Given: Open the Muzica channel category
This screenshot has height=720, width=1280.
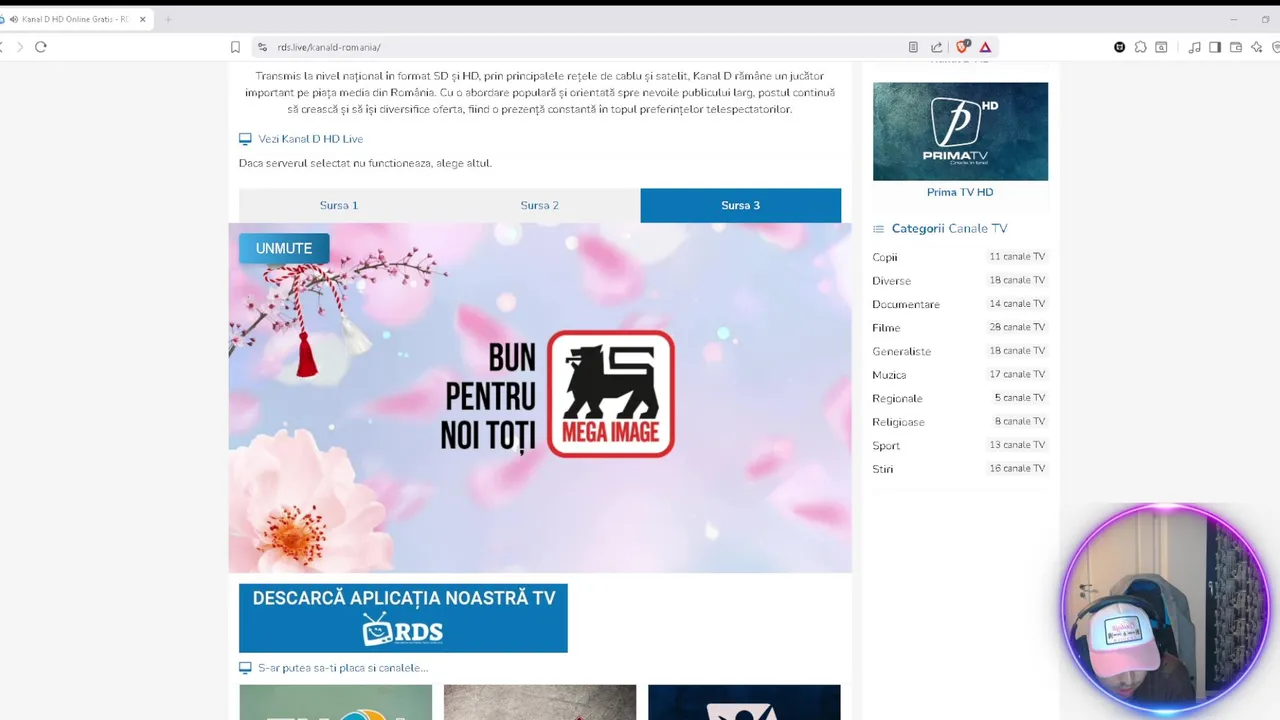Looking at the screenshot, I should (x=889, y=375).
